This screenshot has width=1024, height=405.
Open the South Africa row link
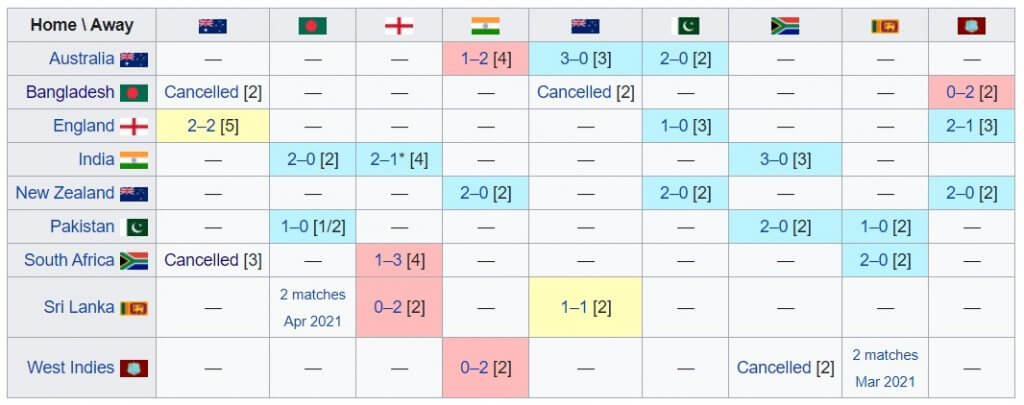(69, 260)
